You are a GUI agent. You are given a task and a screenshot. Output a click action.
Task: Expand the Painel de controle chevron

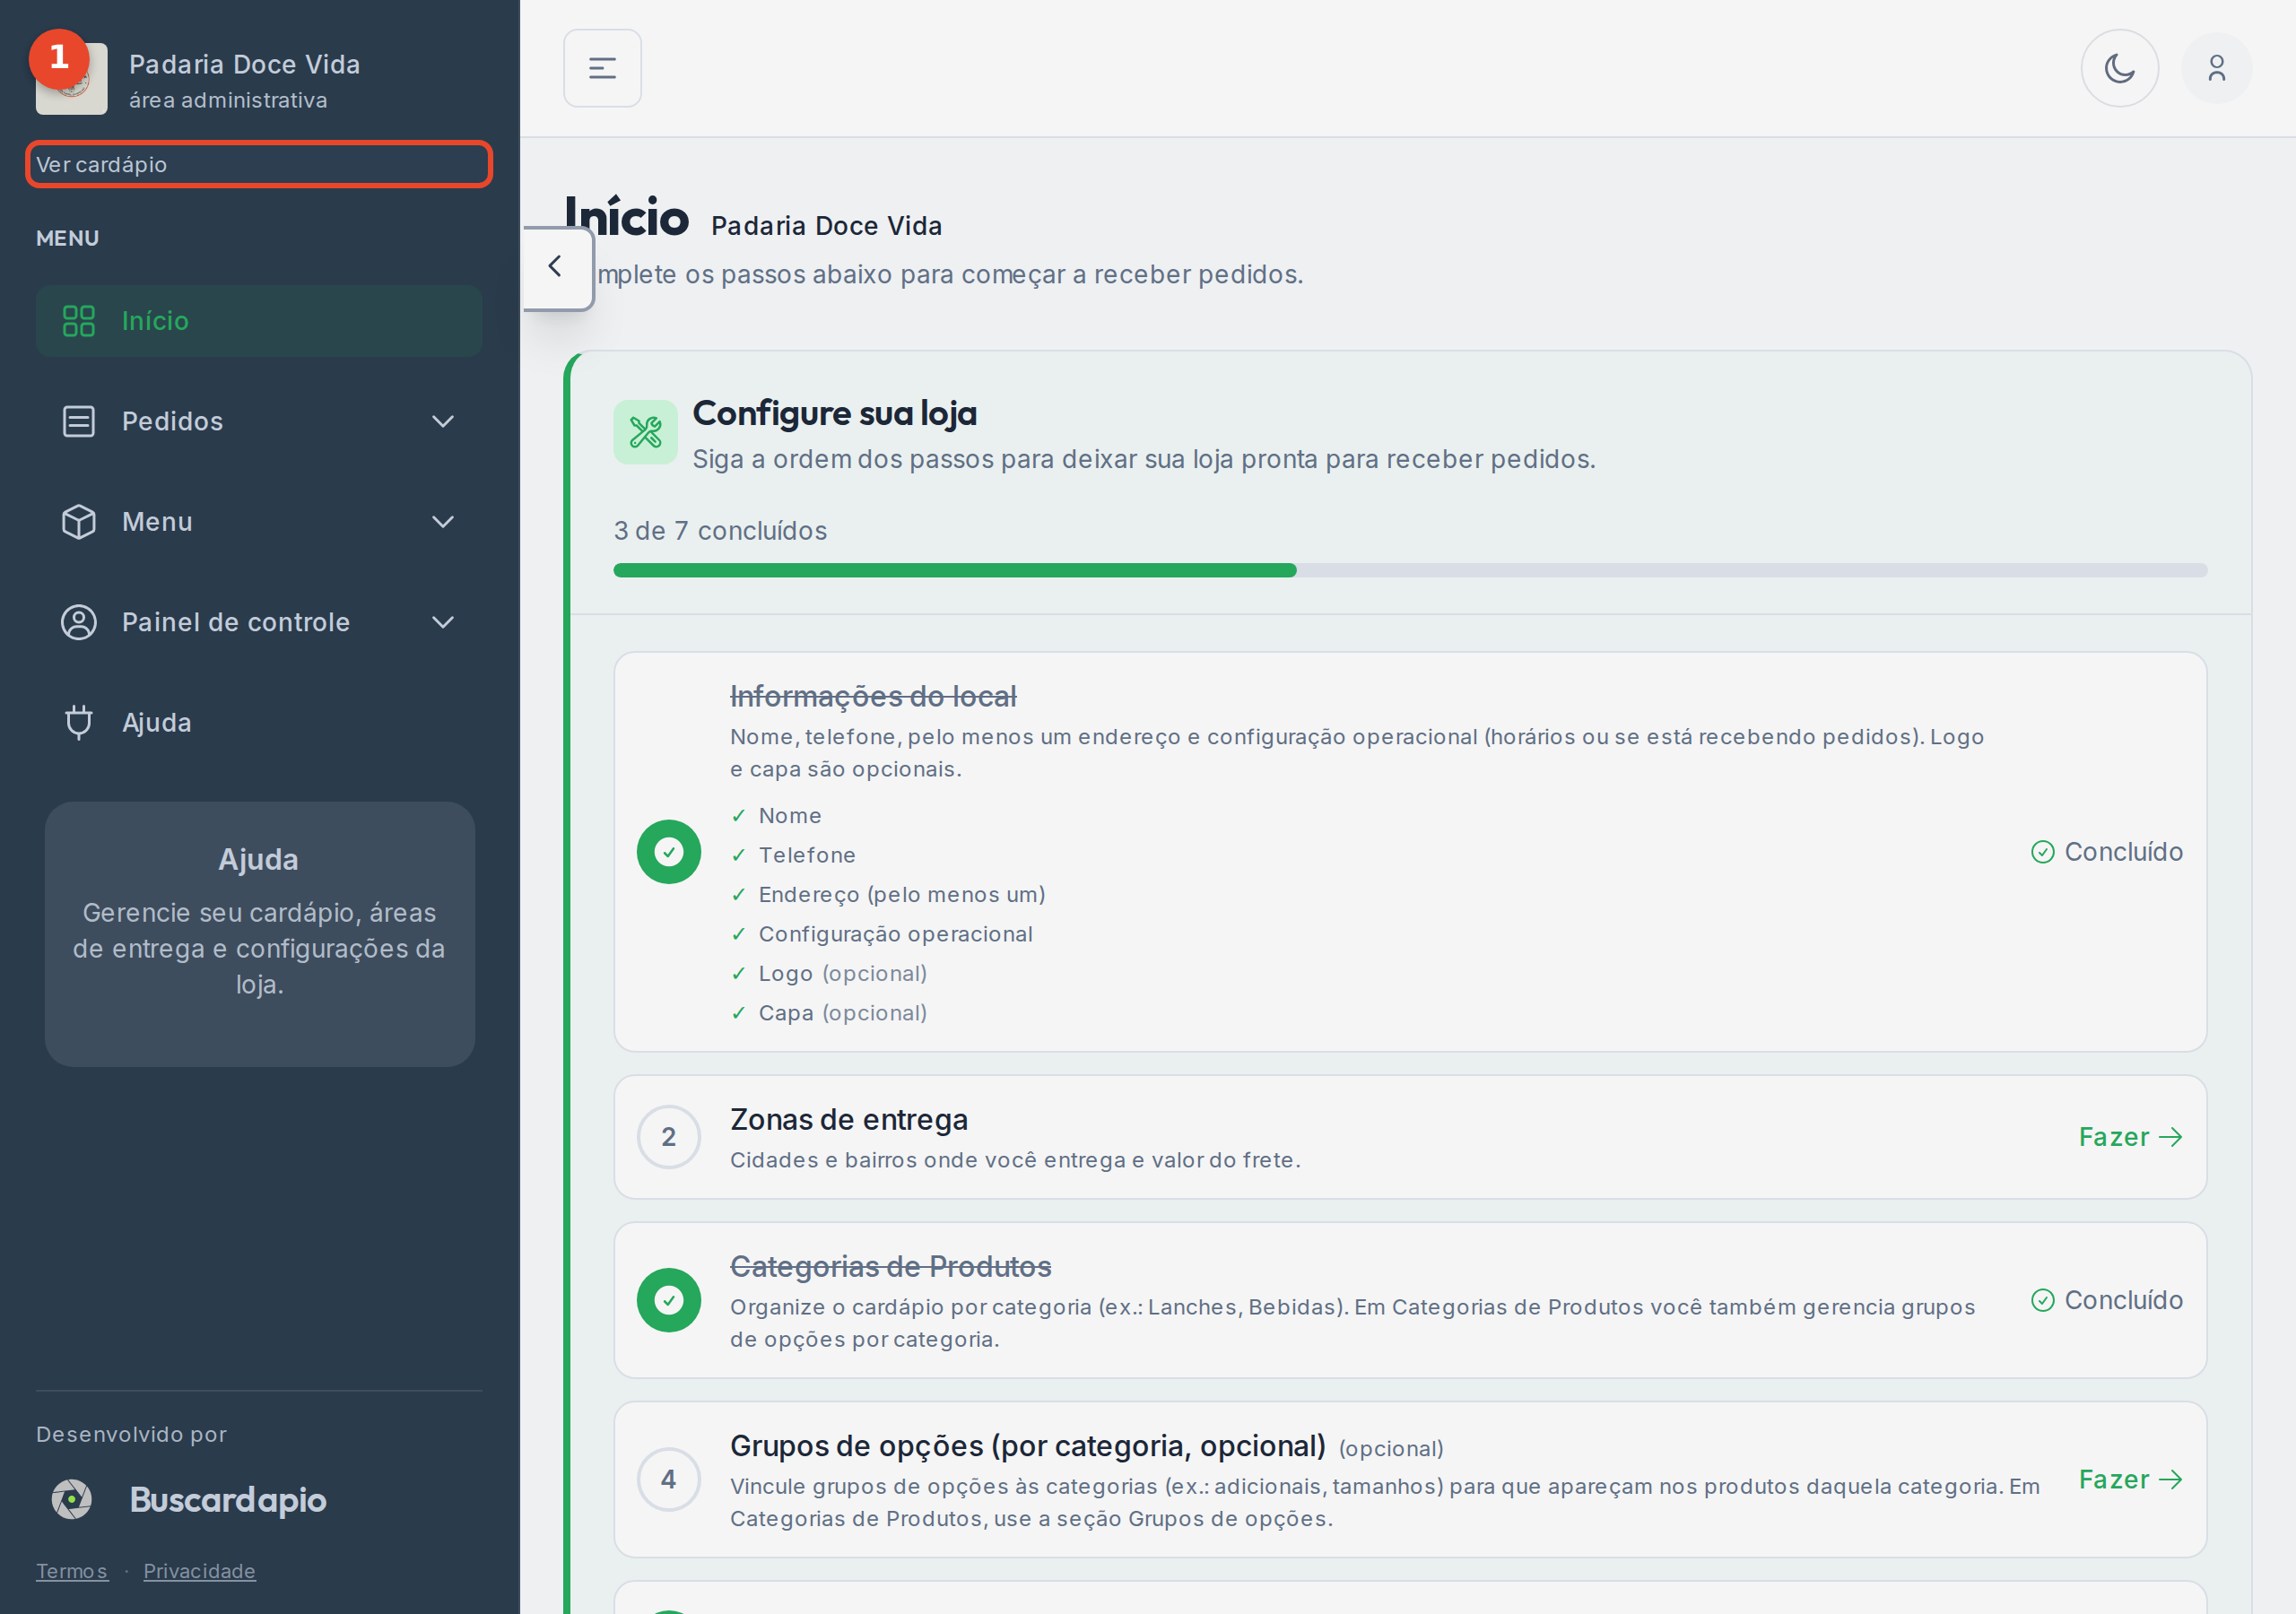click(x=443, y=622)
